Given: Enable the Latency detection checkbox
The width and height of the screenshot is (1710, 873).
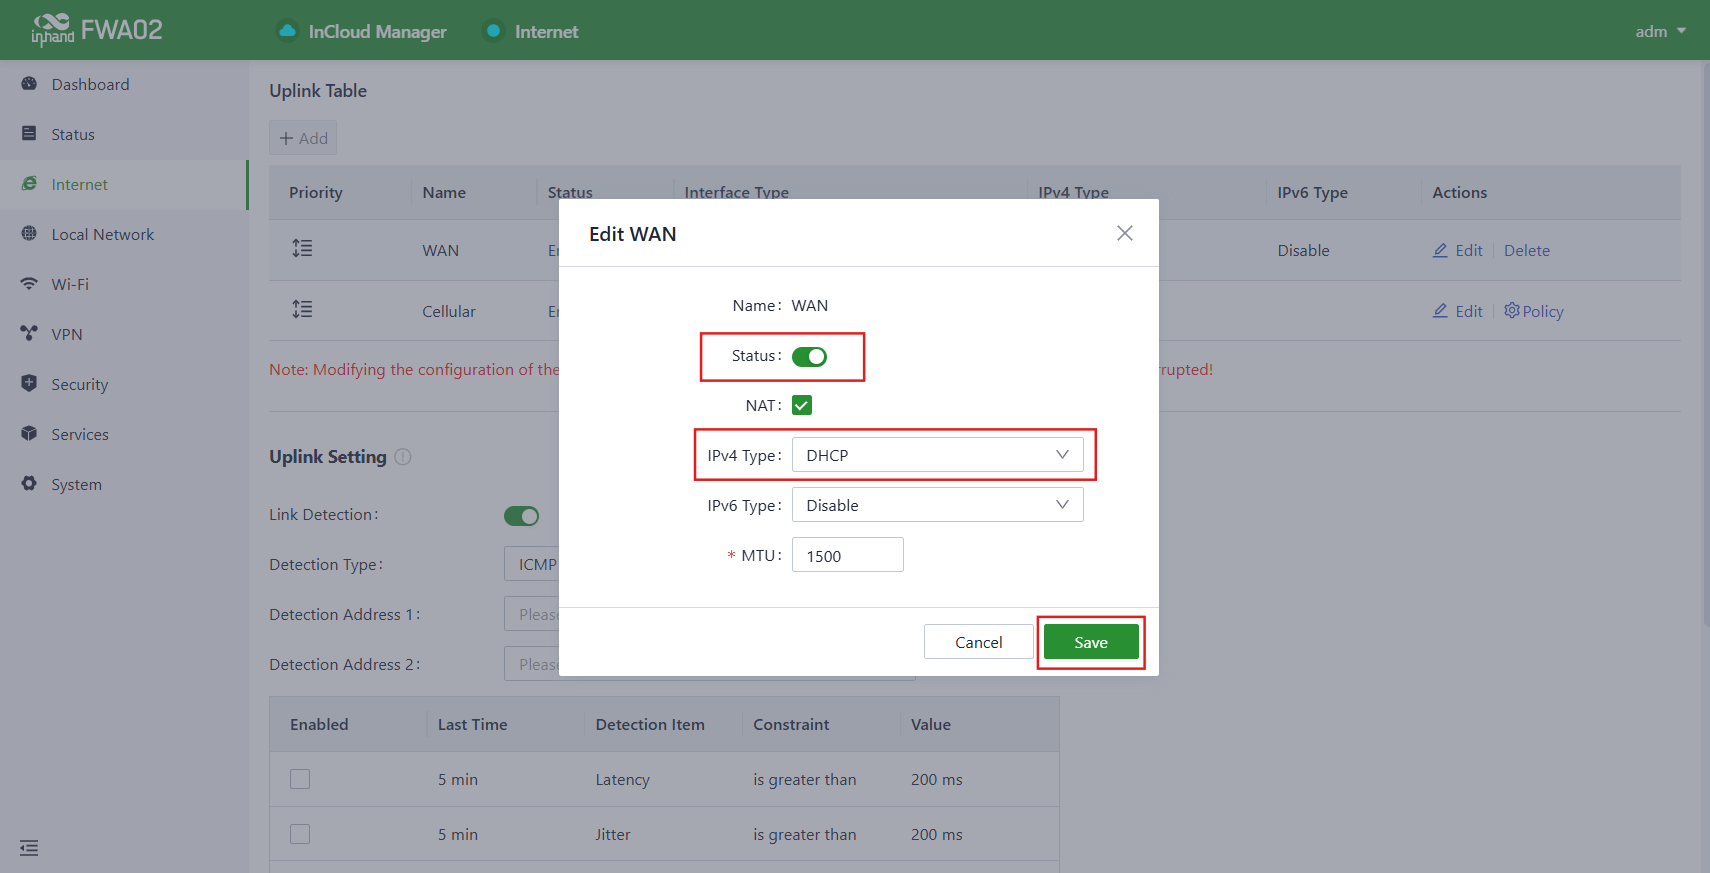Looking at the screenshot, I should tap(300, 779).
